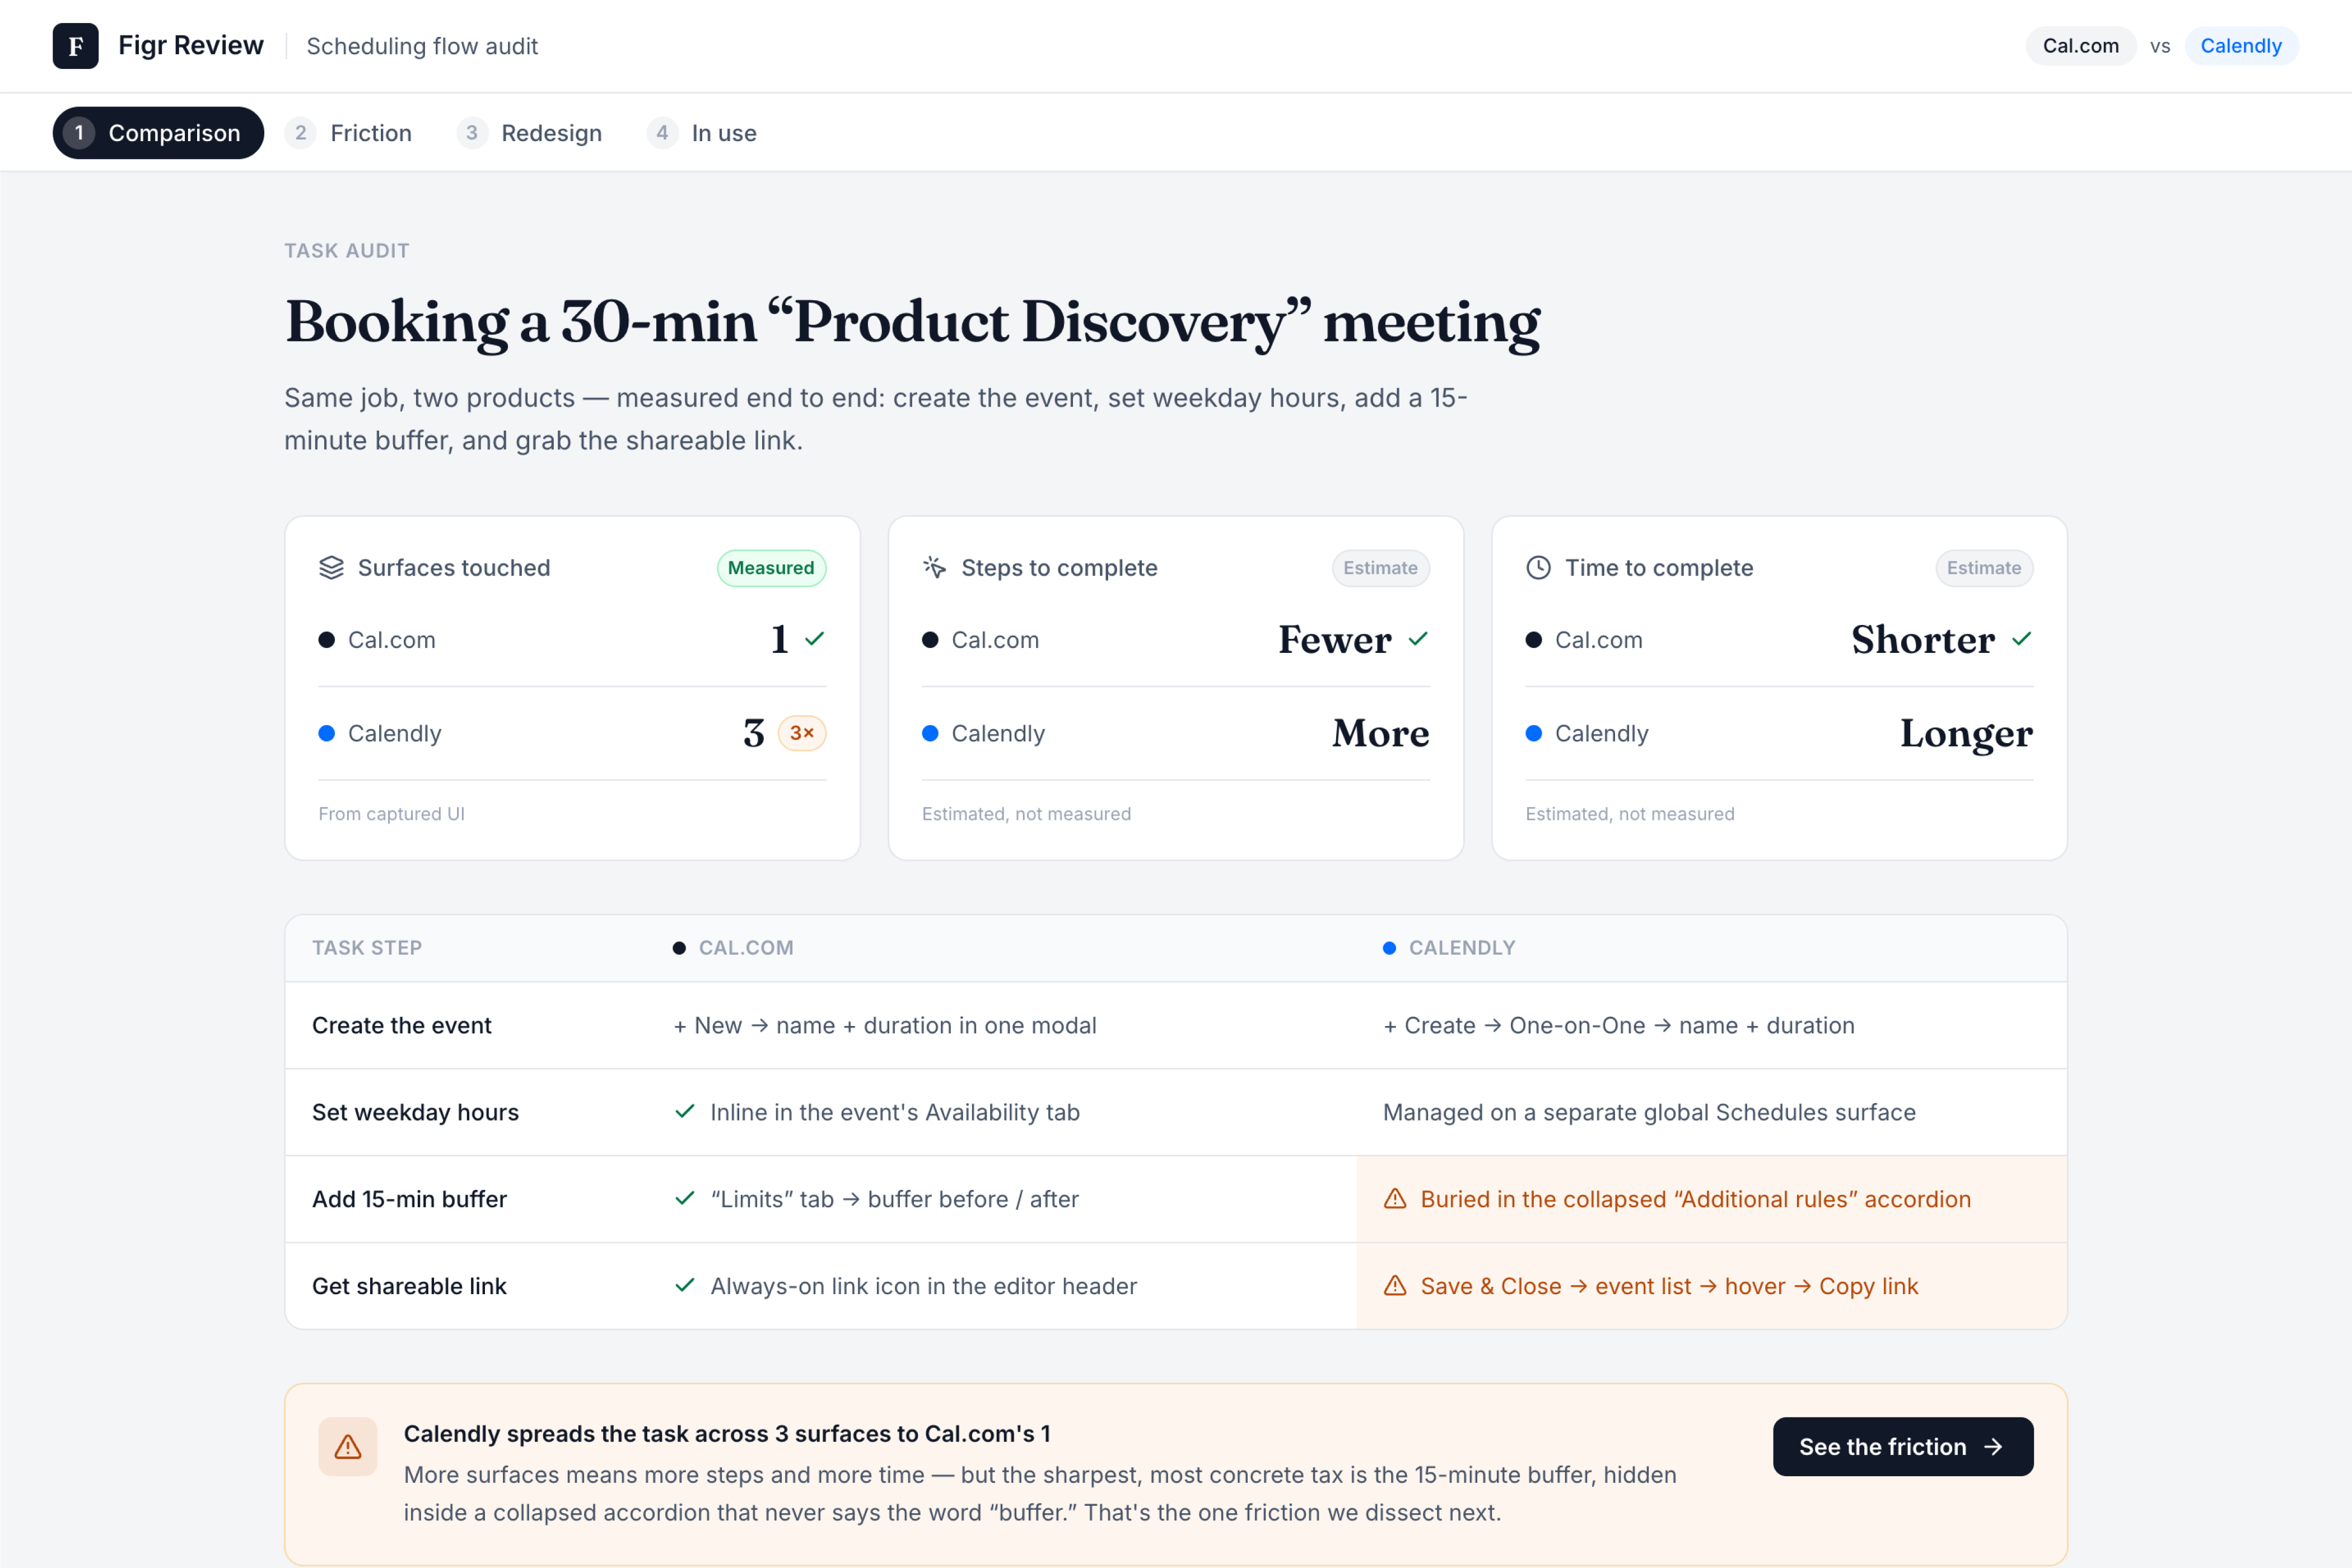Click the Steps to complete card title
This screenshot has width=2352, height=1568.
click(x=1059, y=568)
